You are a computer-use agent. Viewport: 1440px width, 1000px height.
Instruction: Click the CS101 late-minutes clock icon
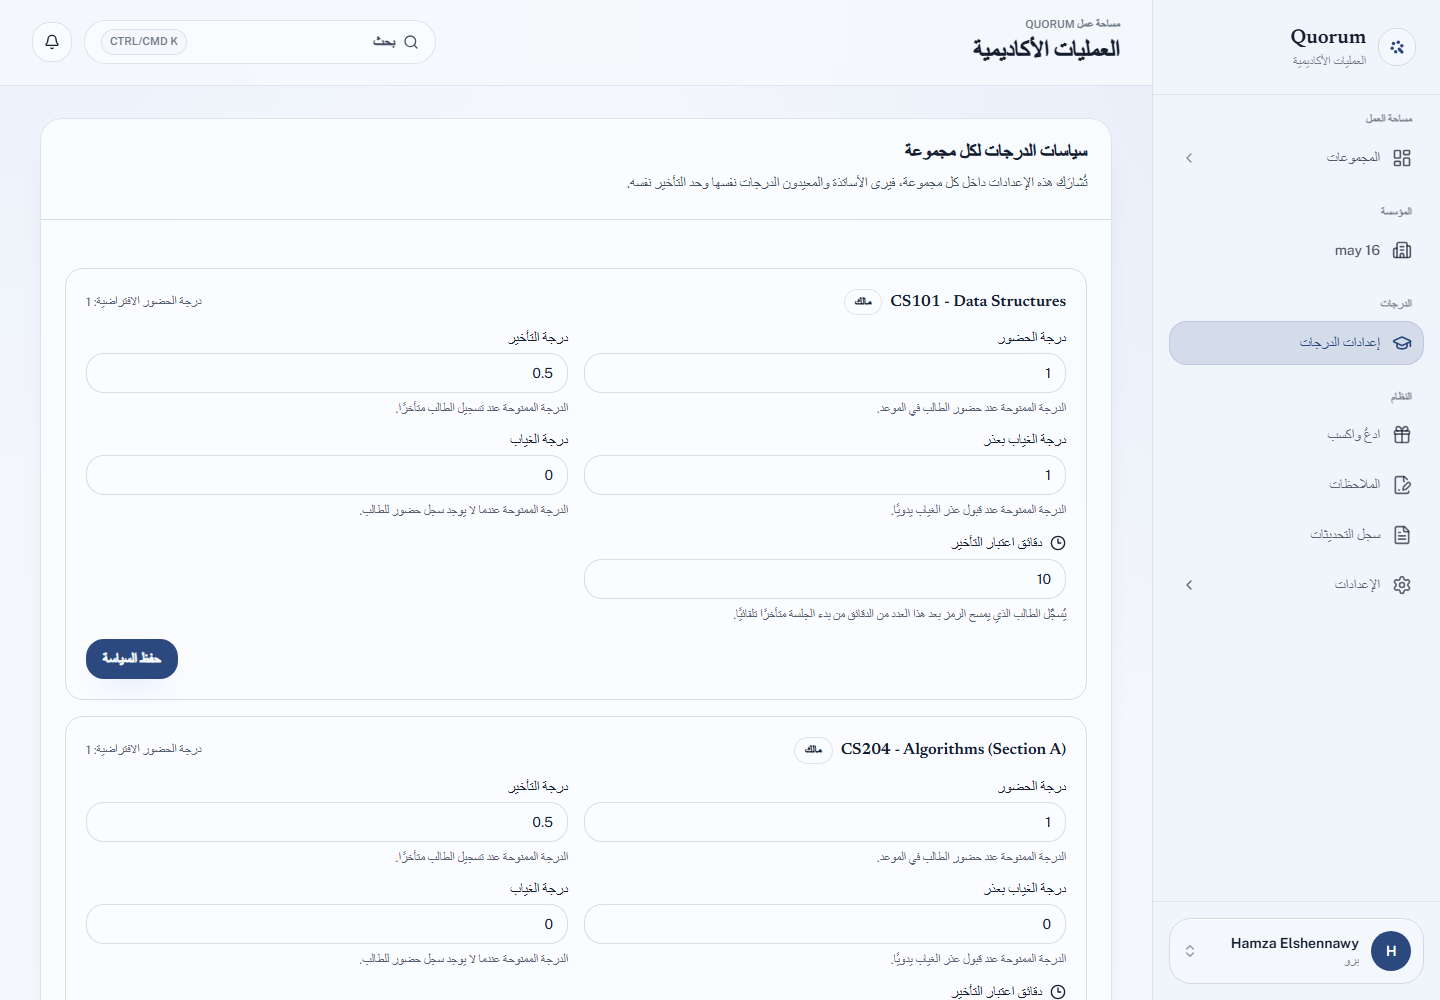1058,543
